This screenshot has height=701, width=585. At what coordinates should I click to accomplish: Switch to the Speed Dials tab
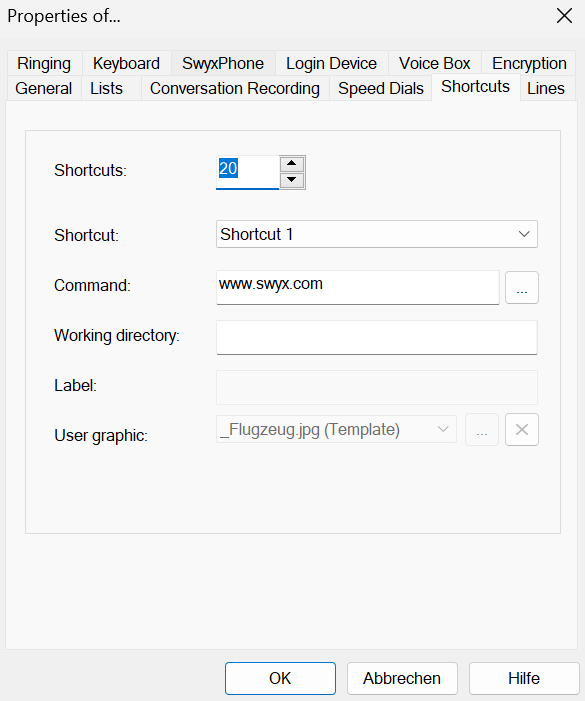pyautogui.click(x=381, y=88)
